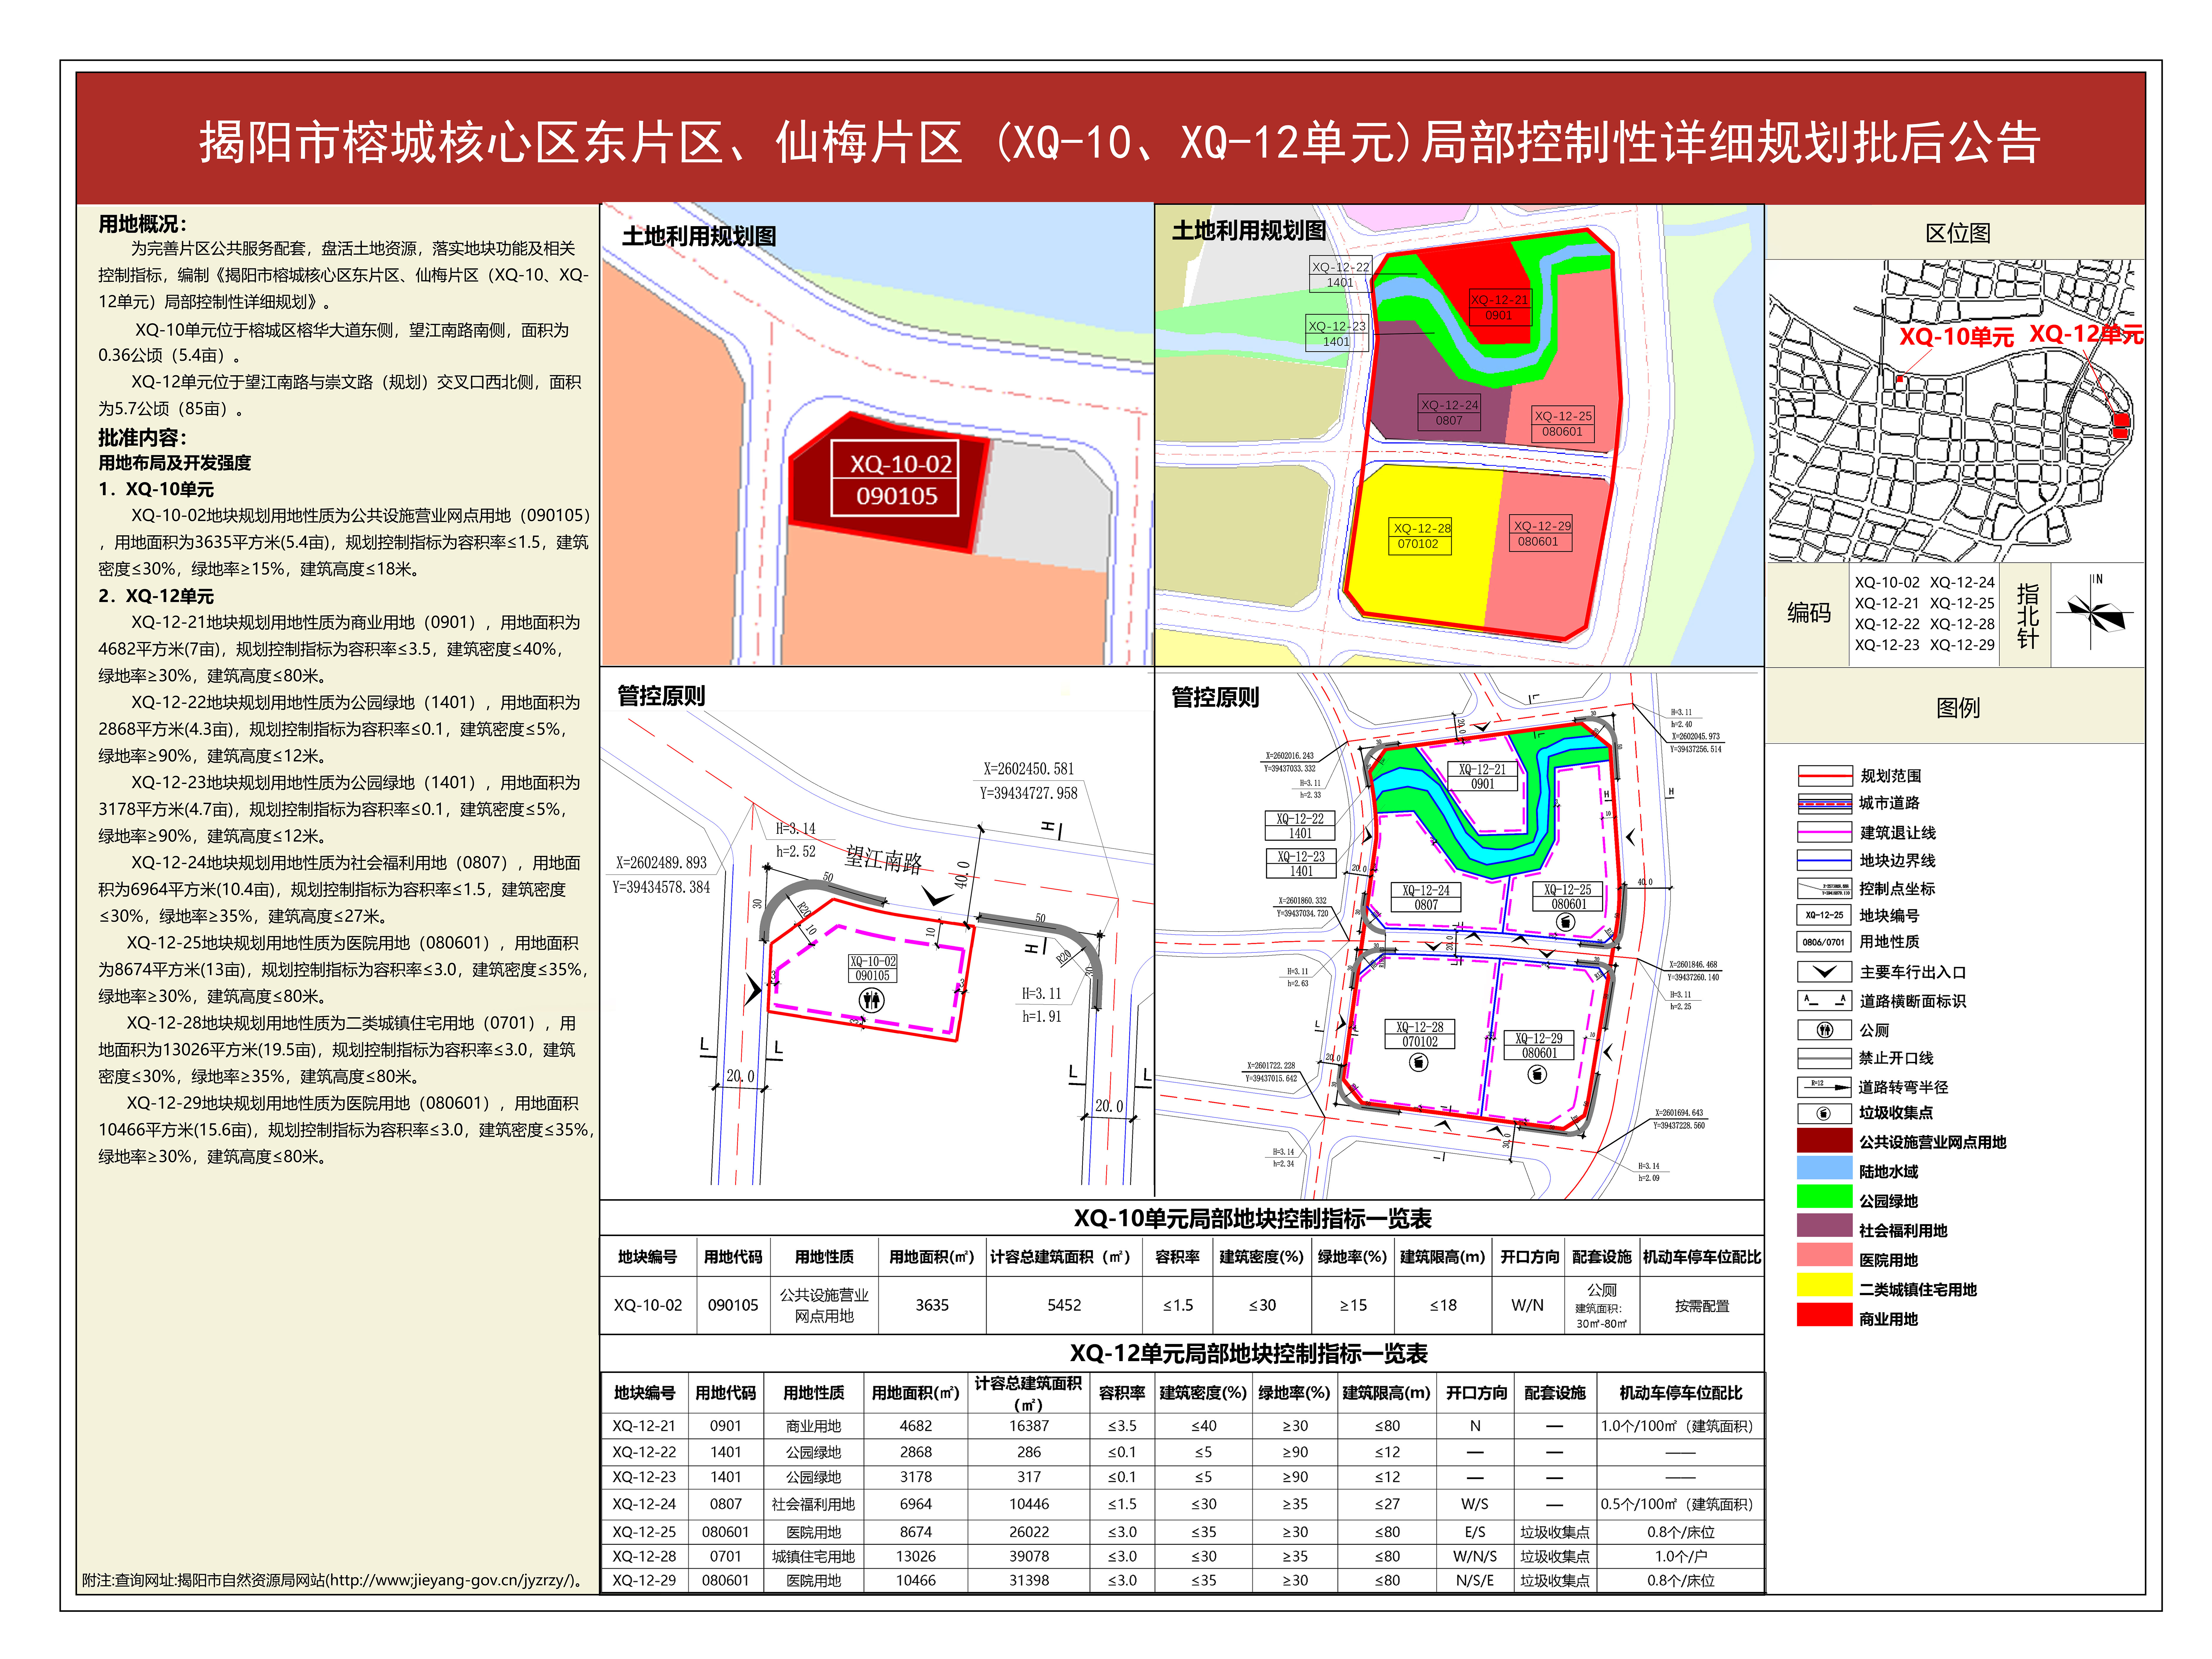Click the 地块编号 legend box showing XQ-12-25
The image size is (2212, 1659).
(1824, 915)
